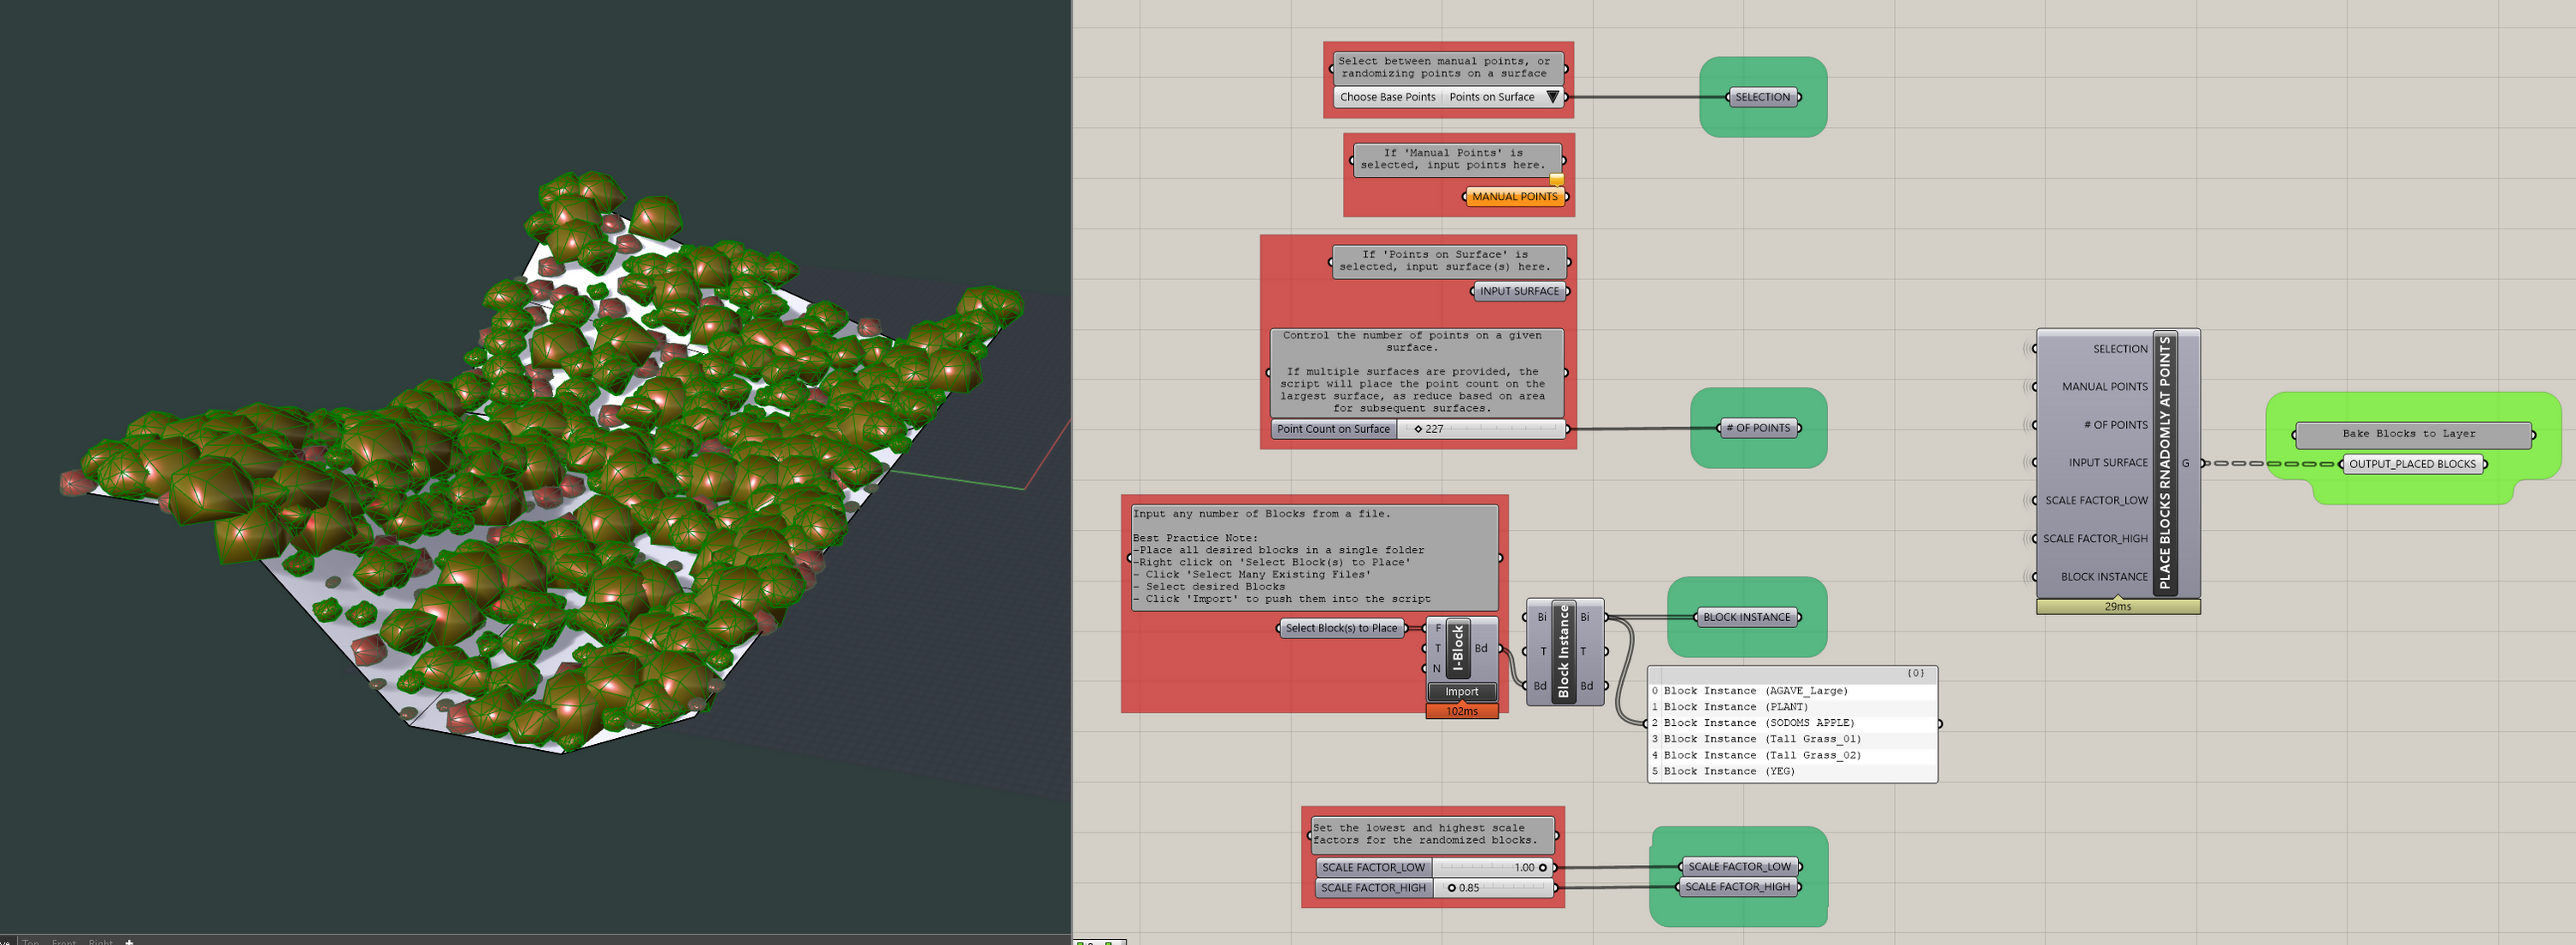Select the INPUT SURFACE parameter node

pyautogui.click(x=1519, y=291)
